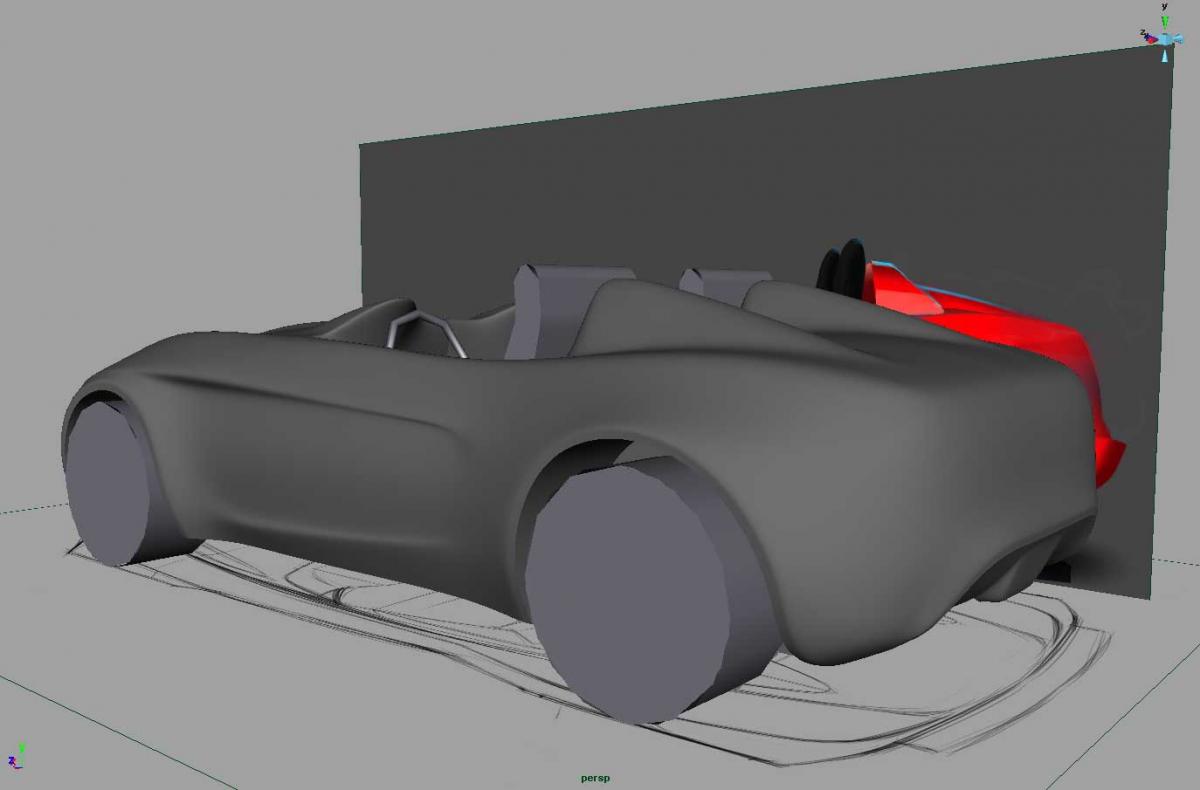Select the rear wheel cylinder of the car
This screenshot has height=790, width=1200.
coord(642,590)
